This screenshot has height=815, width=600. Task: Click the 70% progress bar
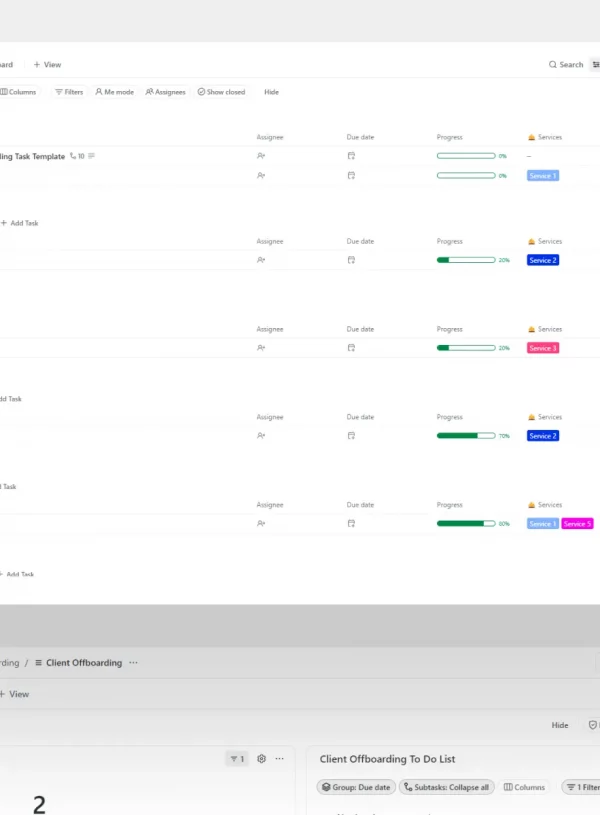[x=466, y=436]
